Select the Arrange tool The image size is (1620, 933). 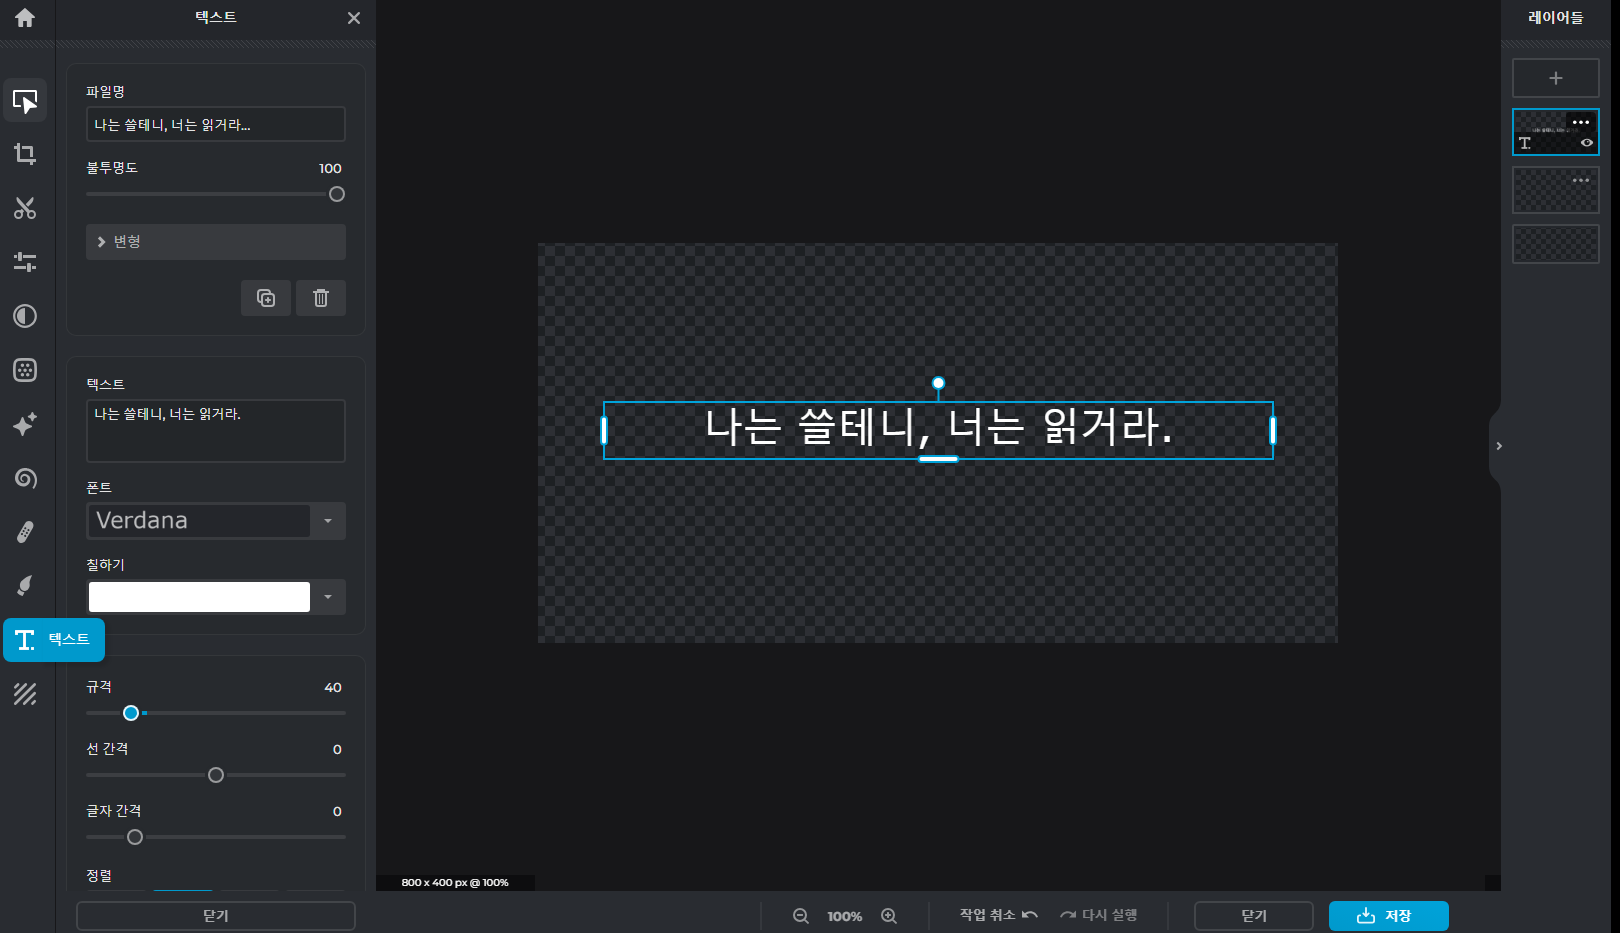25,100
